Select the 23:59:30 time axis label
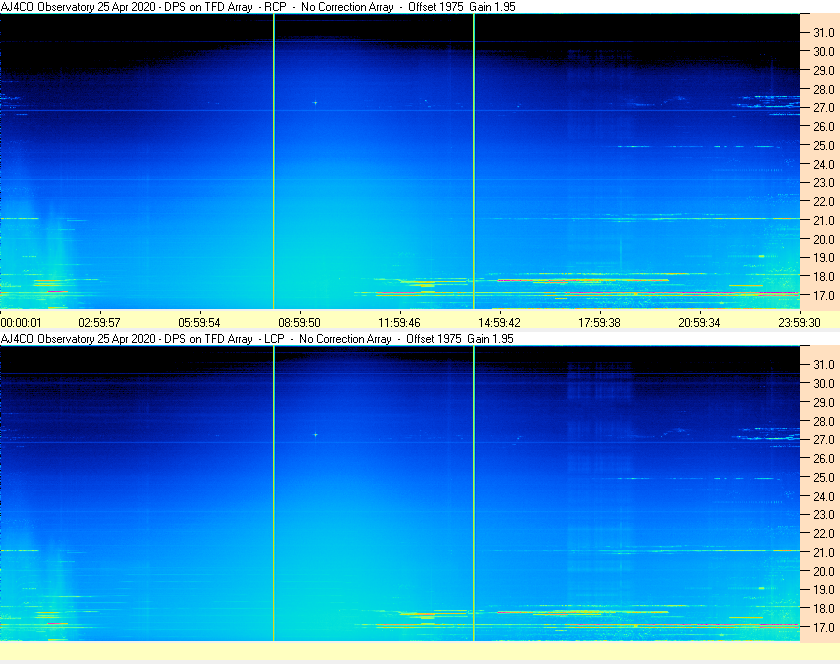 (x=799, y=323)
